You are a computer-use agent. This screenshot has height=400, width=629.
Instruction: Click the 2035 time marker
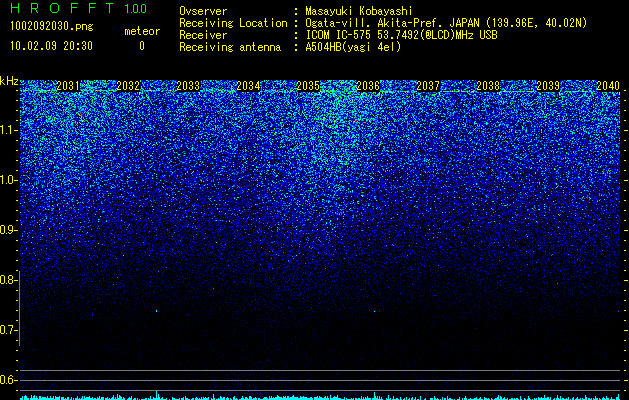(x=308, y=85)
